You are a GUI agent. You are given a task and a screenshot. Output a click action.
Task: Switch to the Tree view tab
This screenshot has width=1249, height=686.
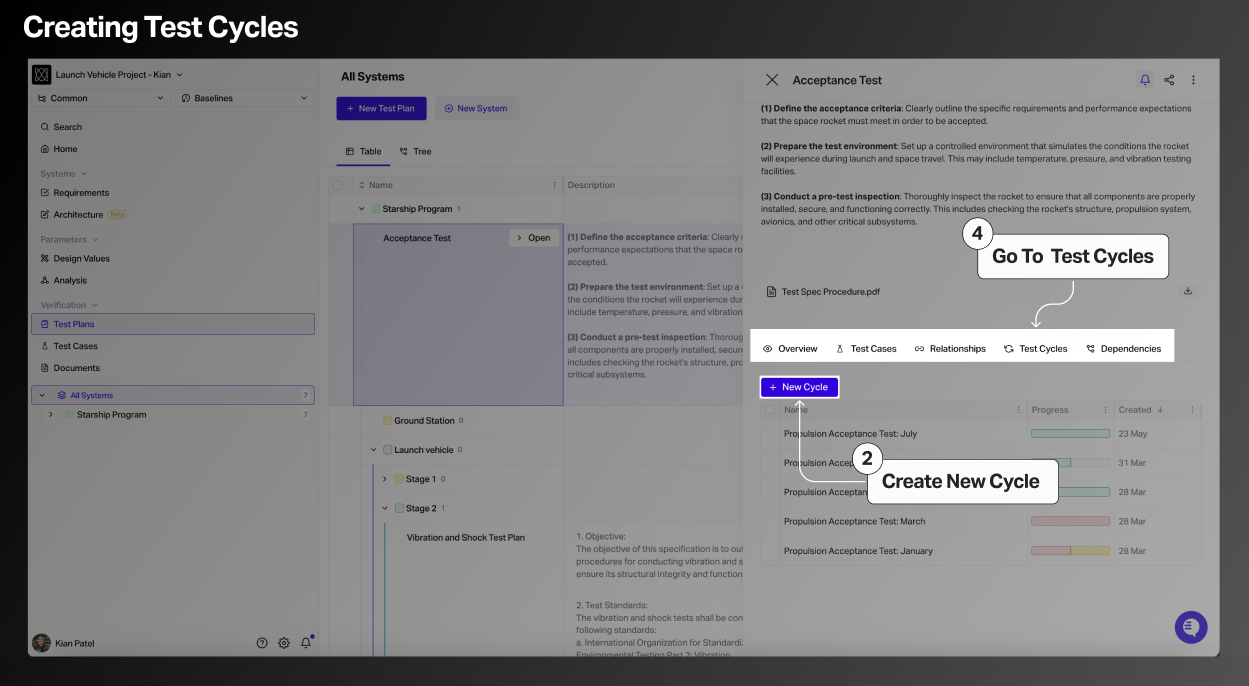pos(415,152)
